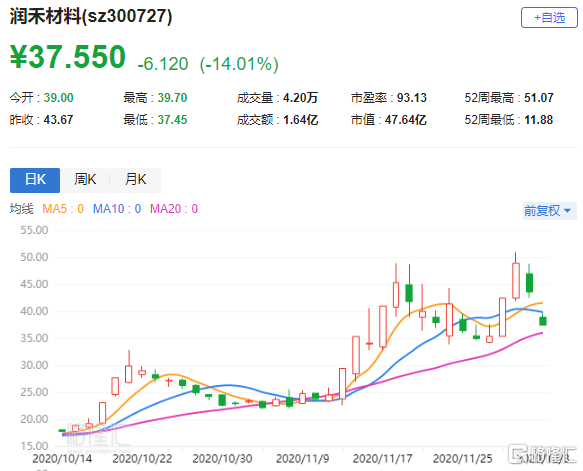Screen dimensions: 583x471
Task: Click the current price ¥37.550
Action: click(x=68, y=57)
